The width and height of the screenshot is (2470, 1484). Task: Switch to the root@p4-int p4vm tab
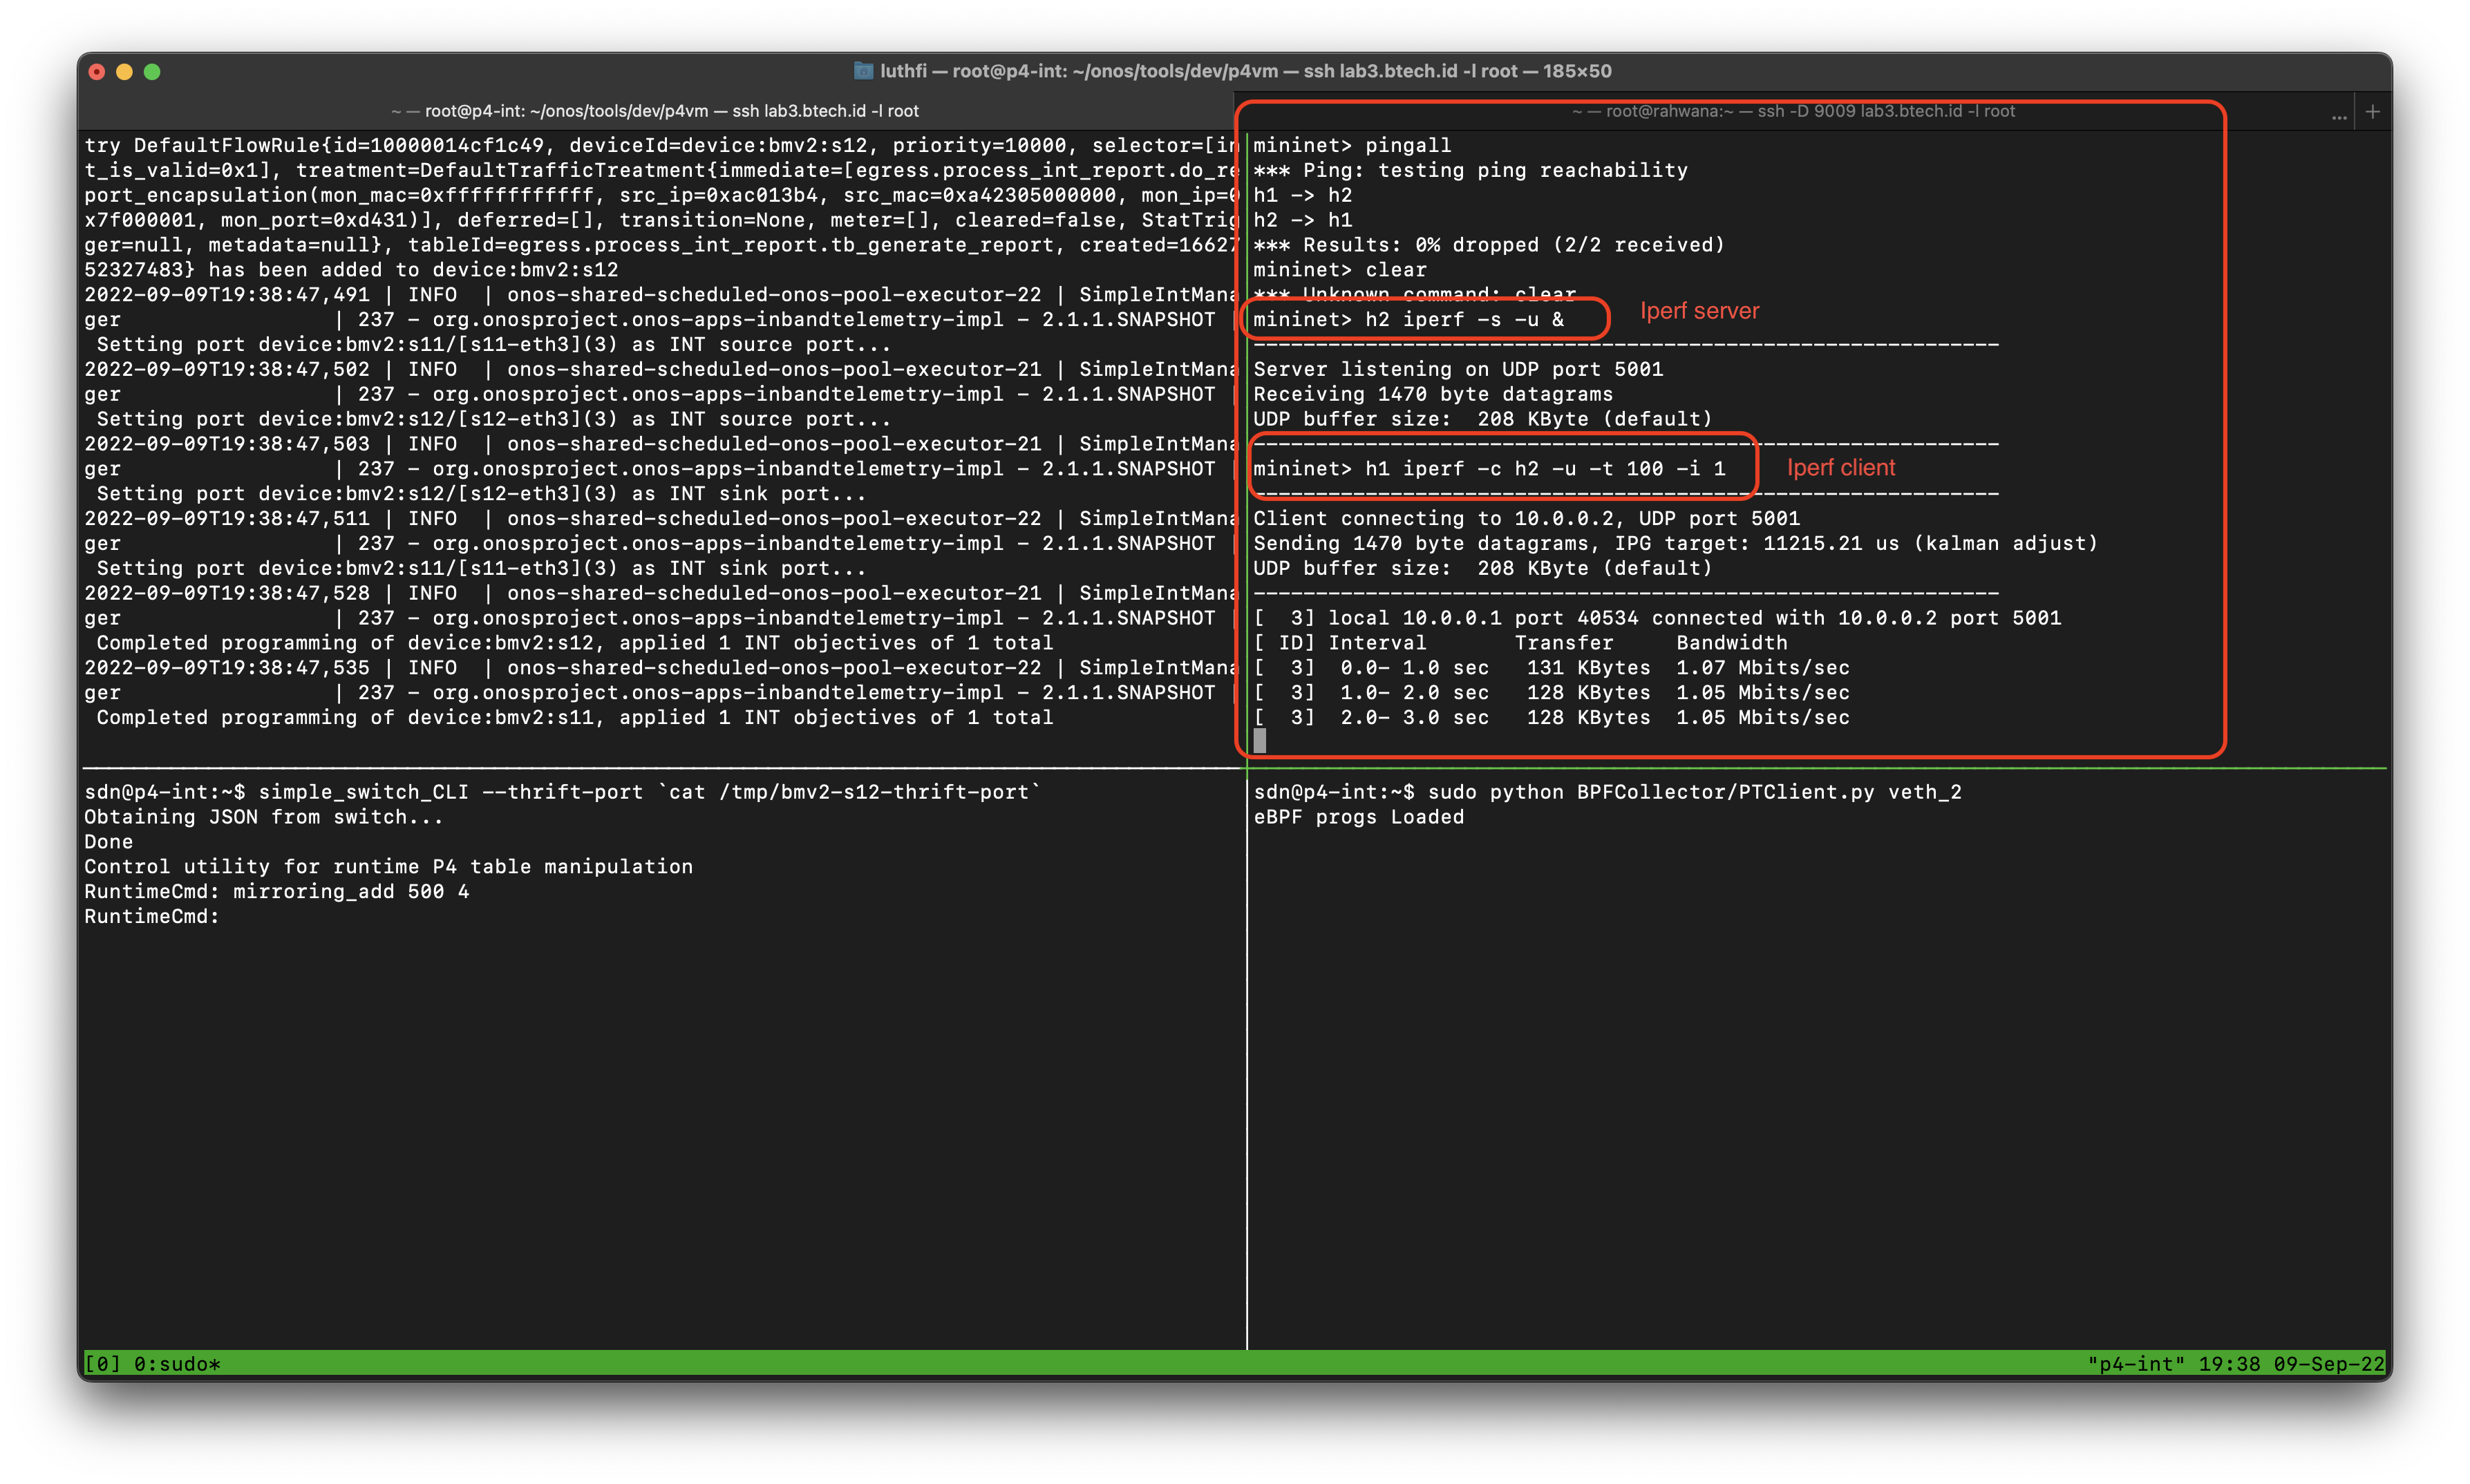[656, 111]
